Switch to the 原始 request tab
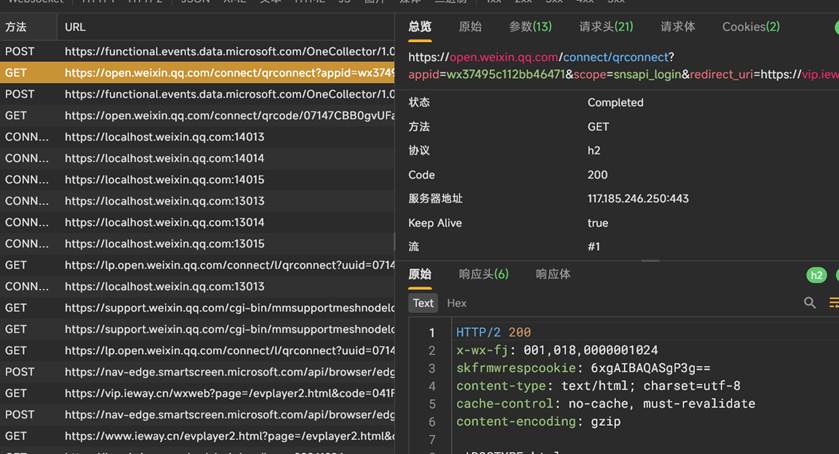This screenshot has width=839, height=454. 470,27
